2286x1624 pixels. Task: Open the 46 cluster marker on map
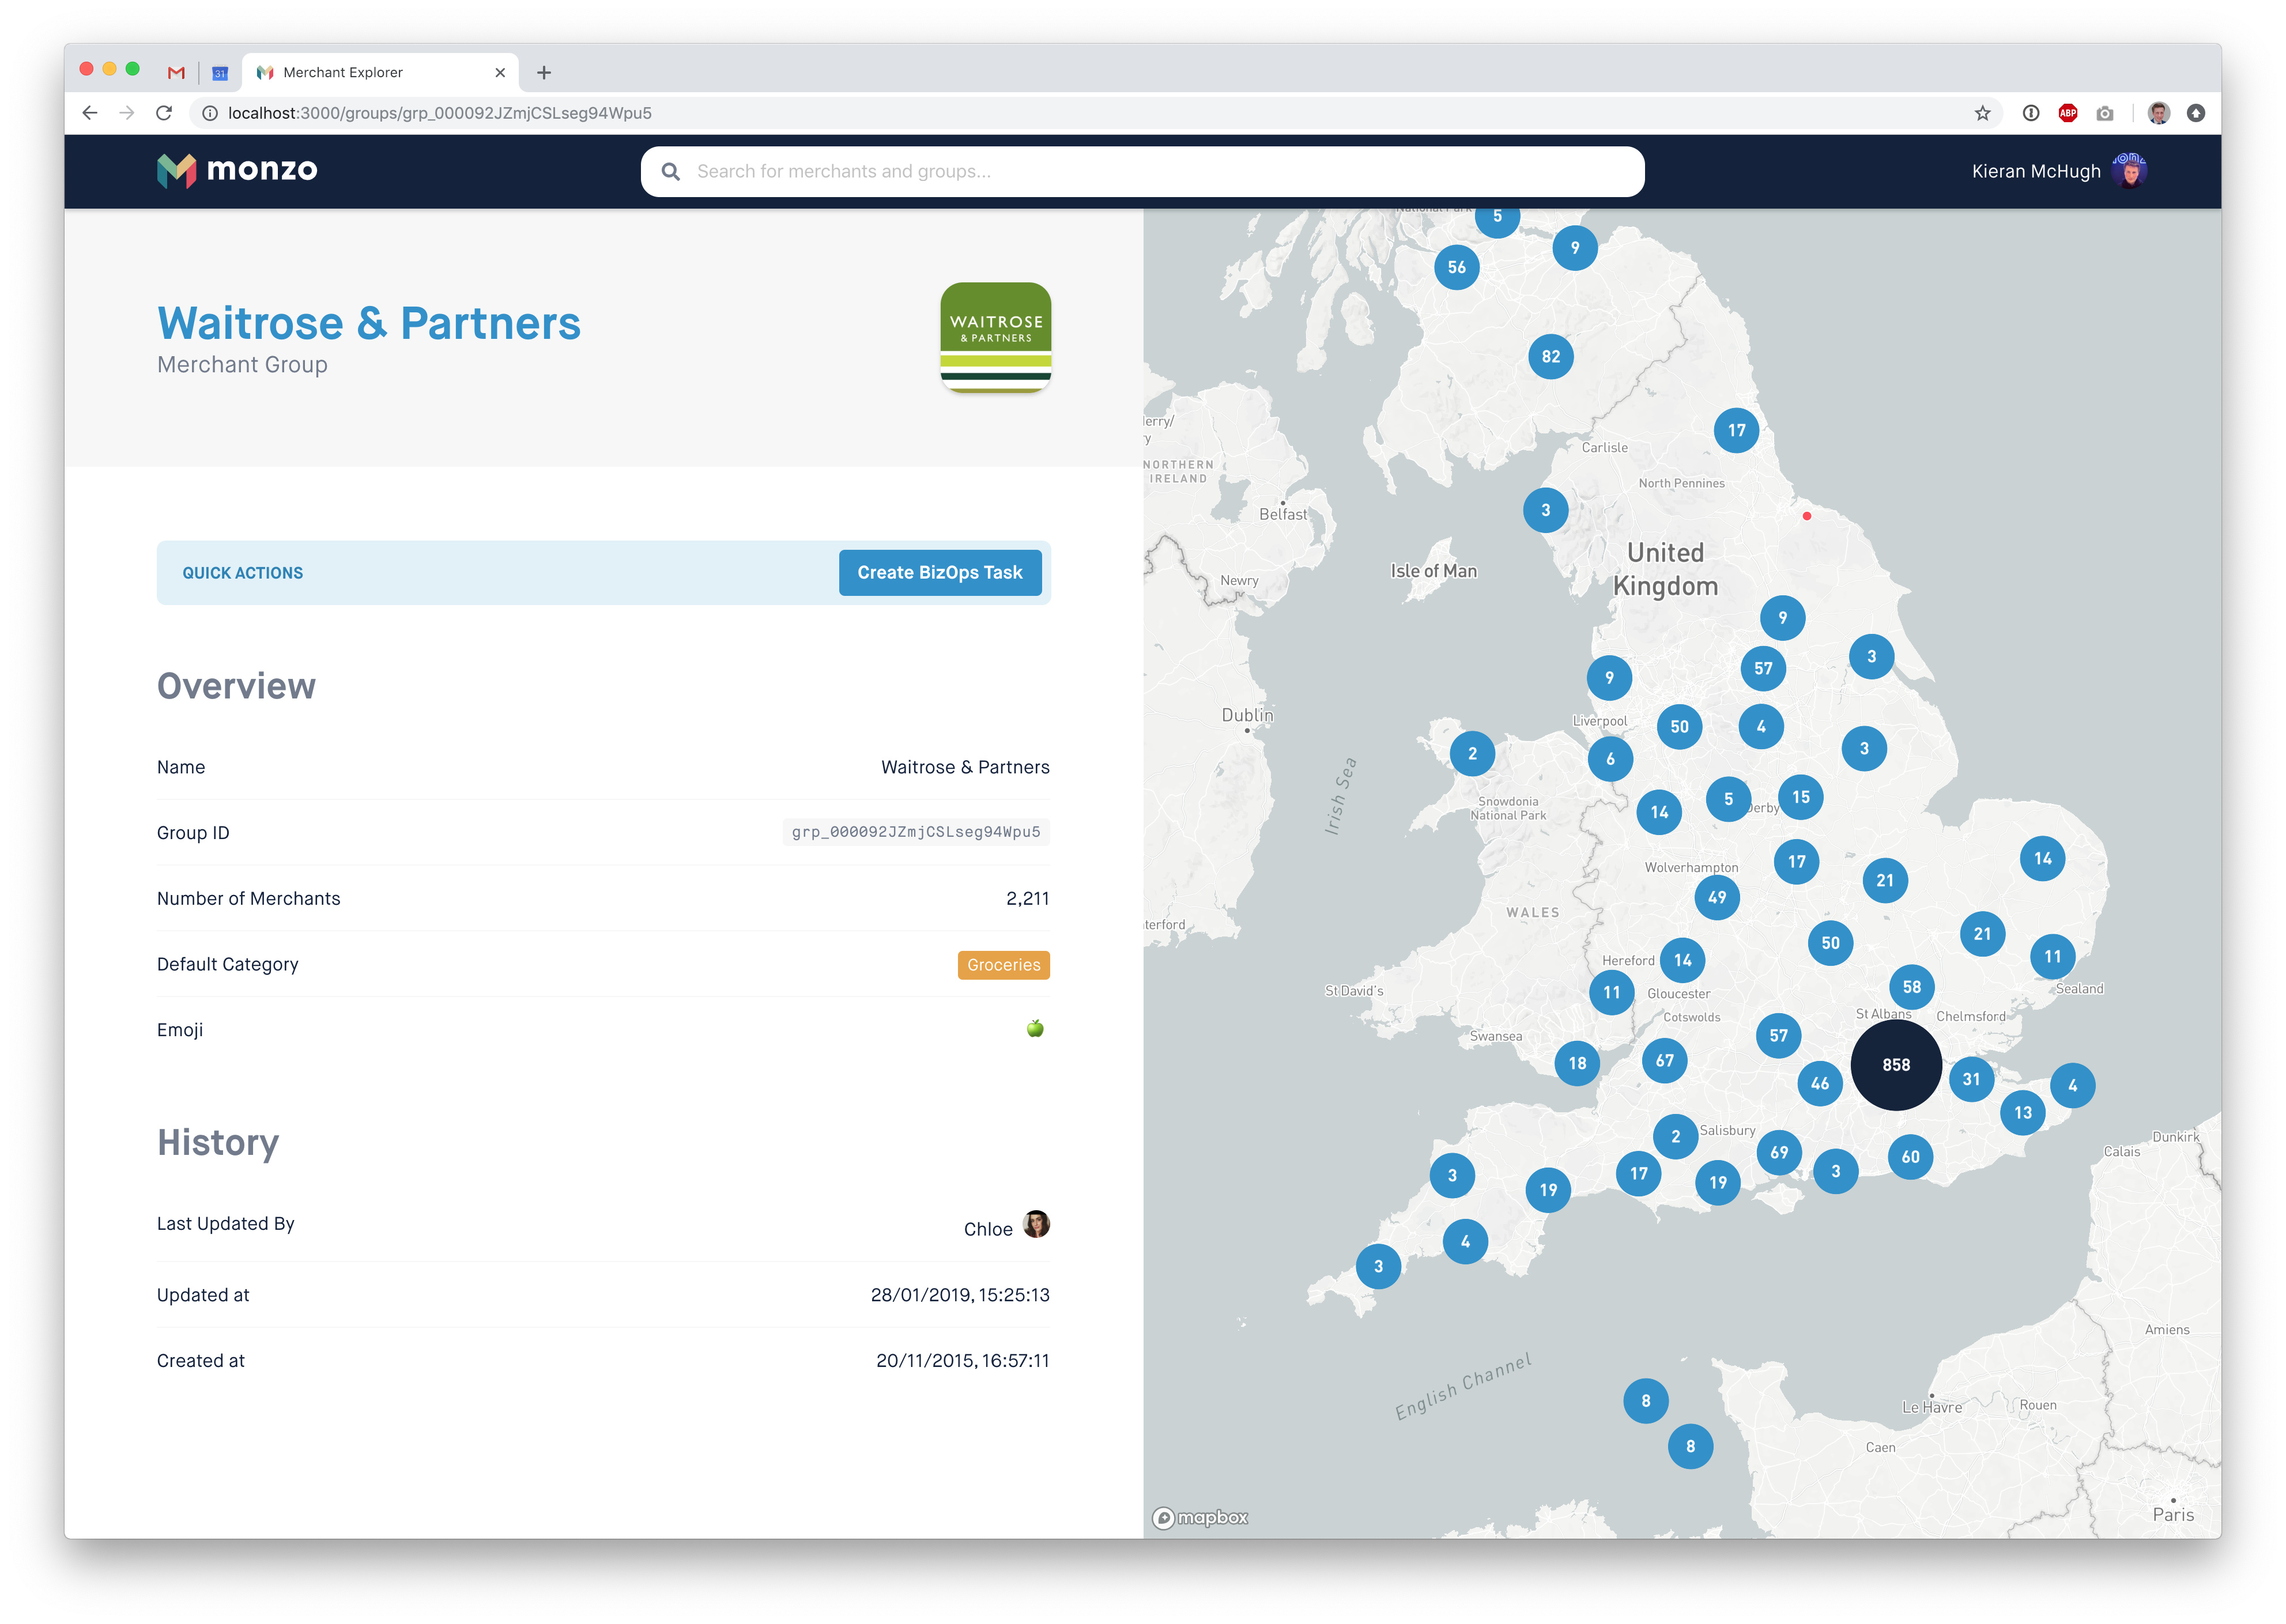coord(1819,1084)
